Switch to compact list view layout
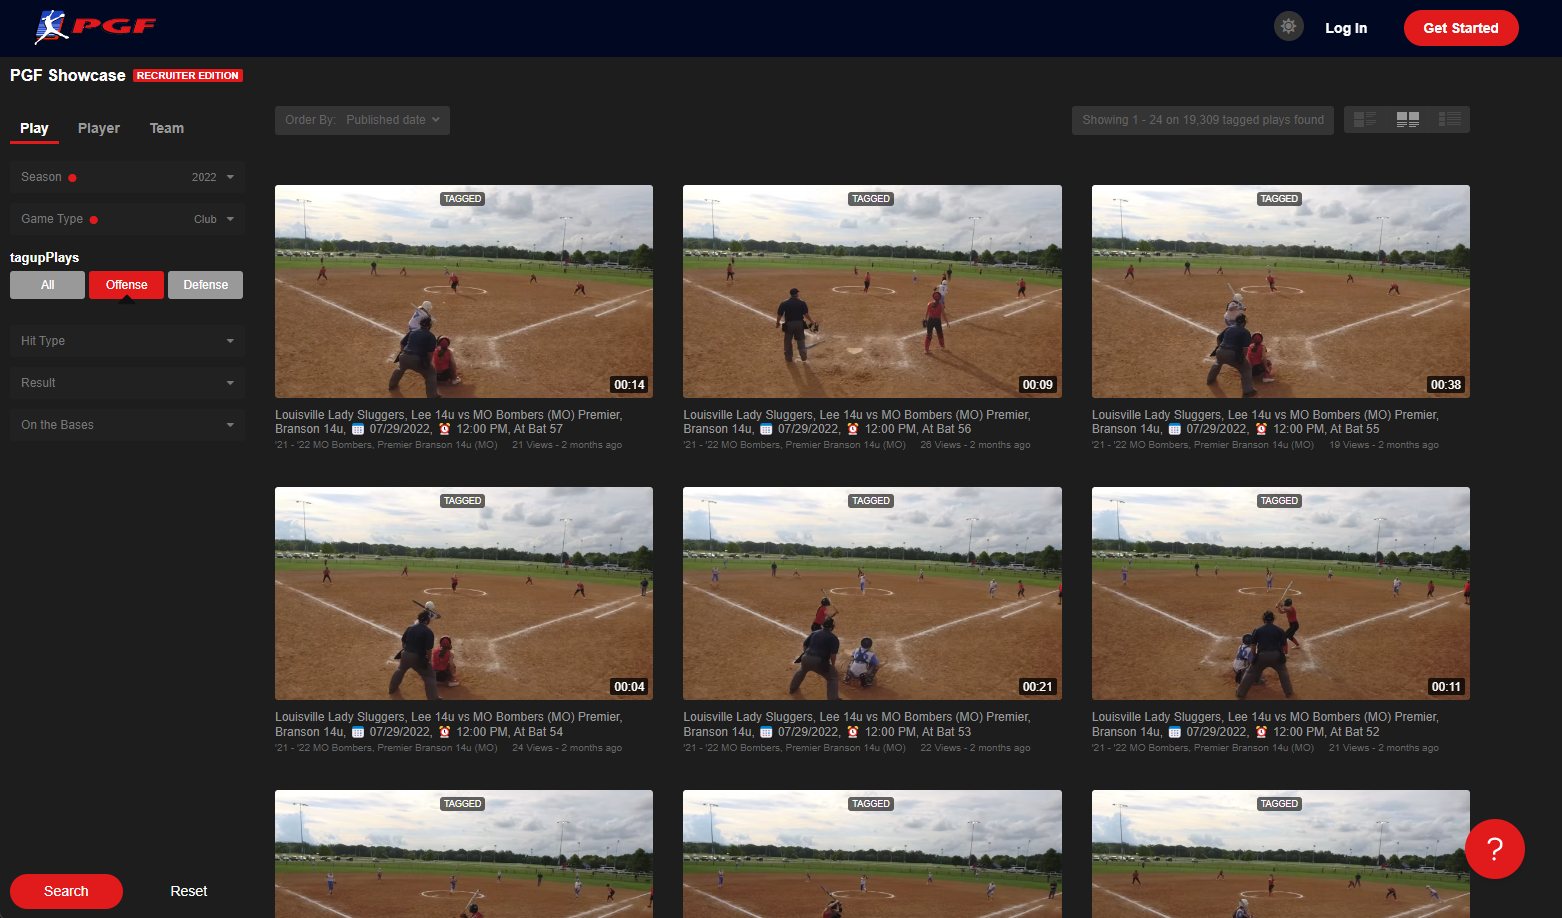 pyautogui.click(x=1450, y=118)
